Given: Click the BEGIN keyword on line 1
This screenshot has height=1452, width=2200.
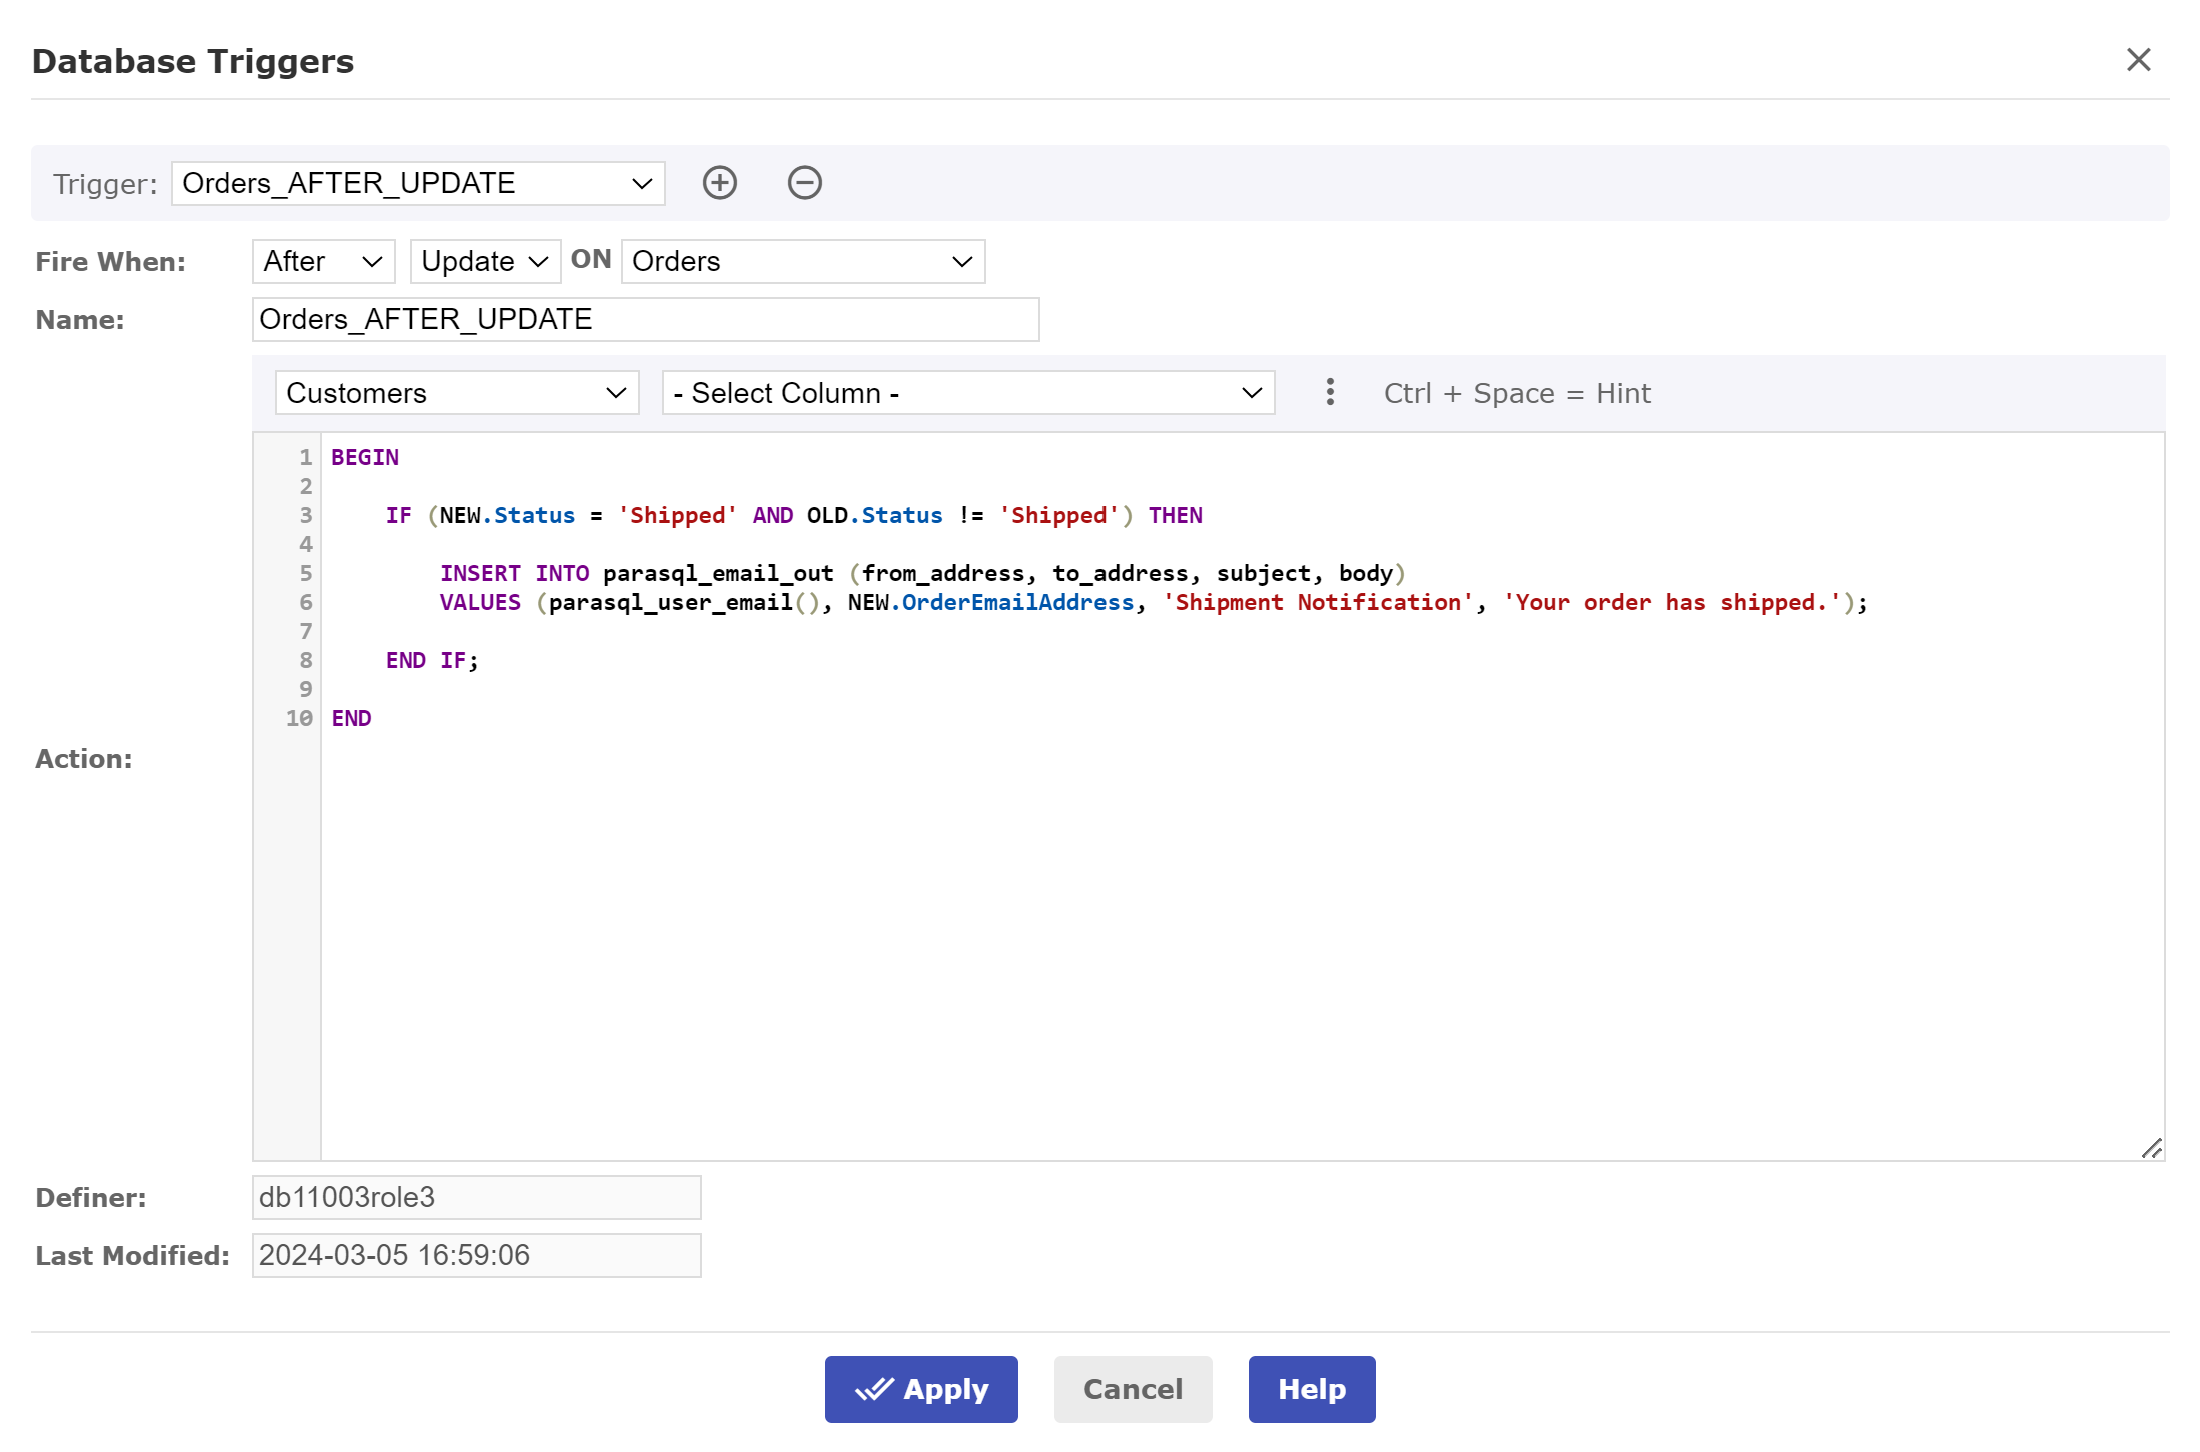Looking at the screenshot, I should 365,457.
